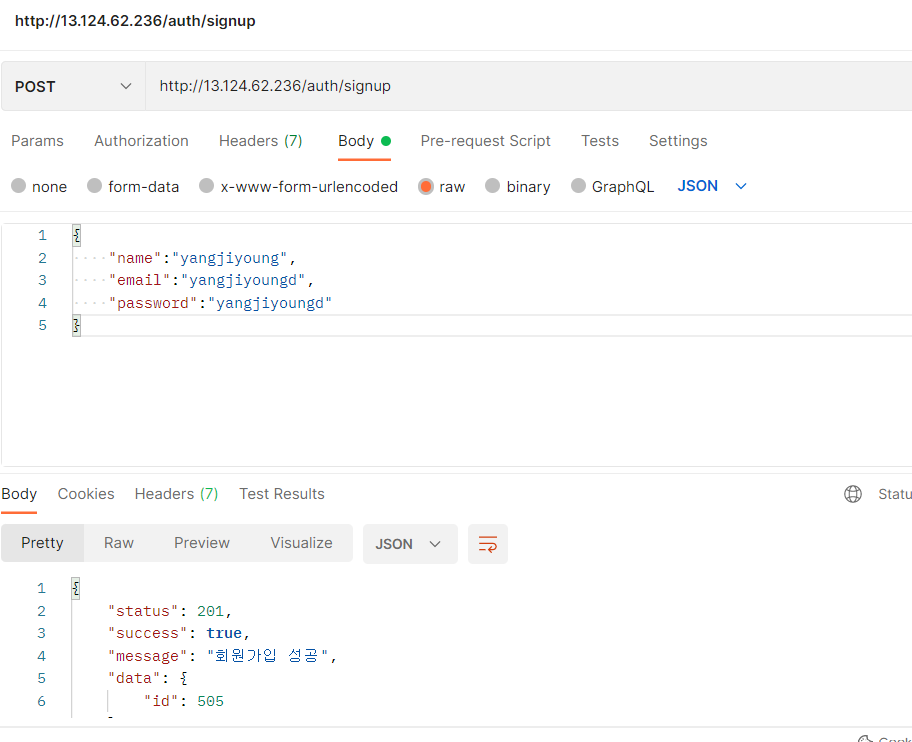
Task: Click the "name":"yangjiyoung" line in editor
Action: coord(202,258)
